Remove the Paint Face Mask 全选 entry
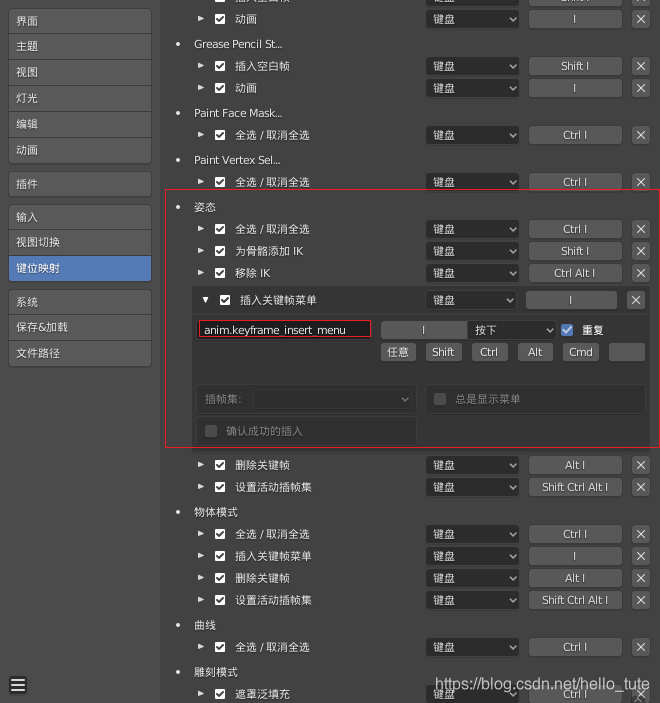Screen dimensions: 660x703 pos(641,135)
